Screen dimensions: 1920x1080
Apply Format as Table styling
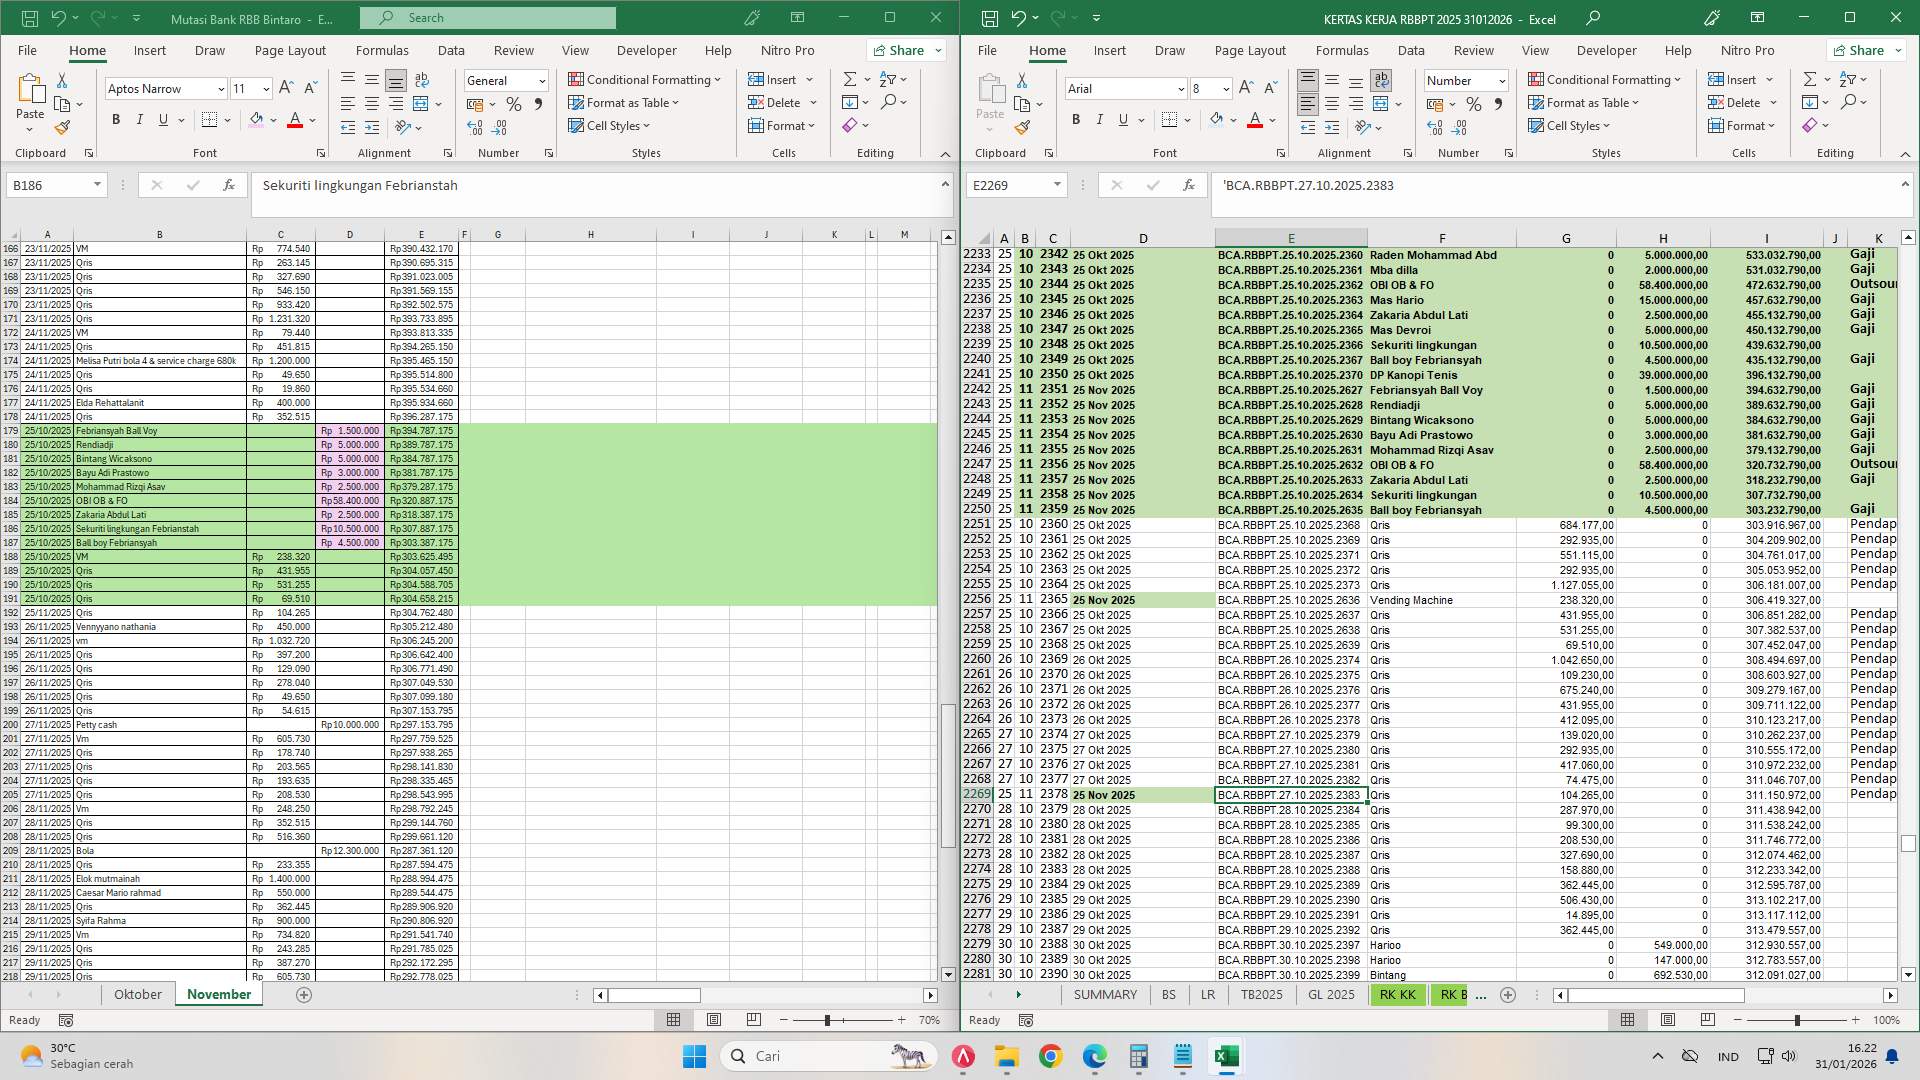[x=1584, y=102]
